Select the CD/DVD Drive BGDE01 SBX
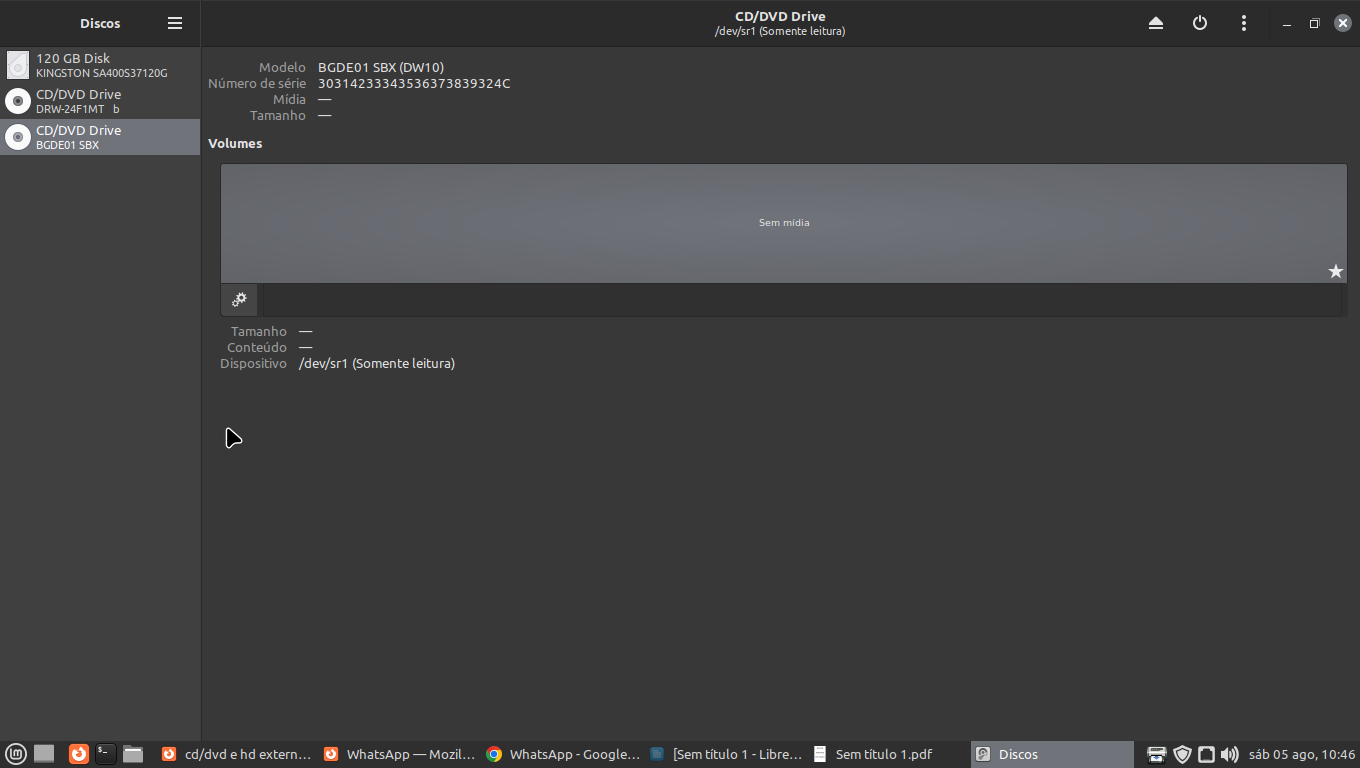This screenshot has height=768, width=1360. [100, 137]
